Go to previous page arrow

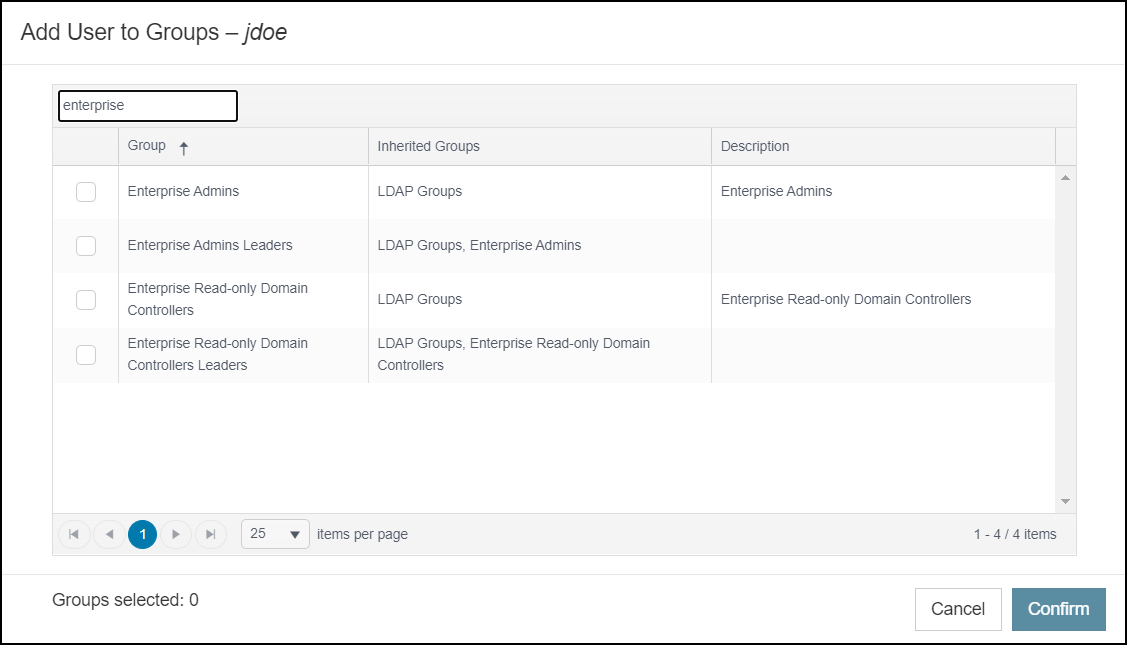click(x=109, y=534)
